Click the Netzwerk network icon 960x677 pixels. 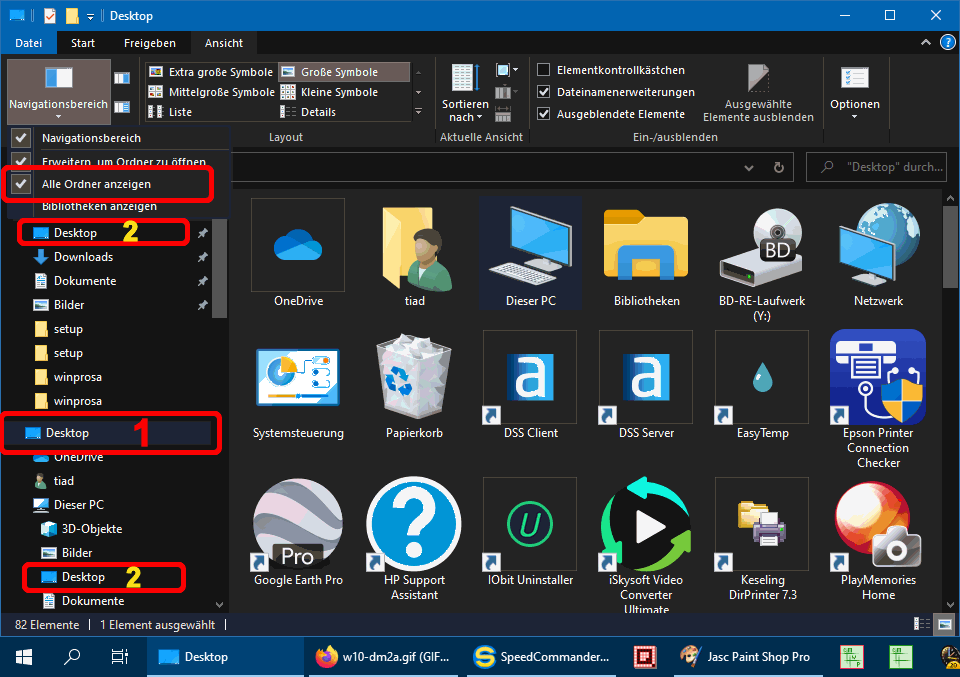(878, 246)
